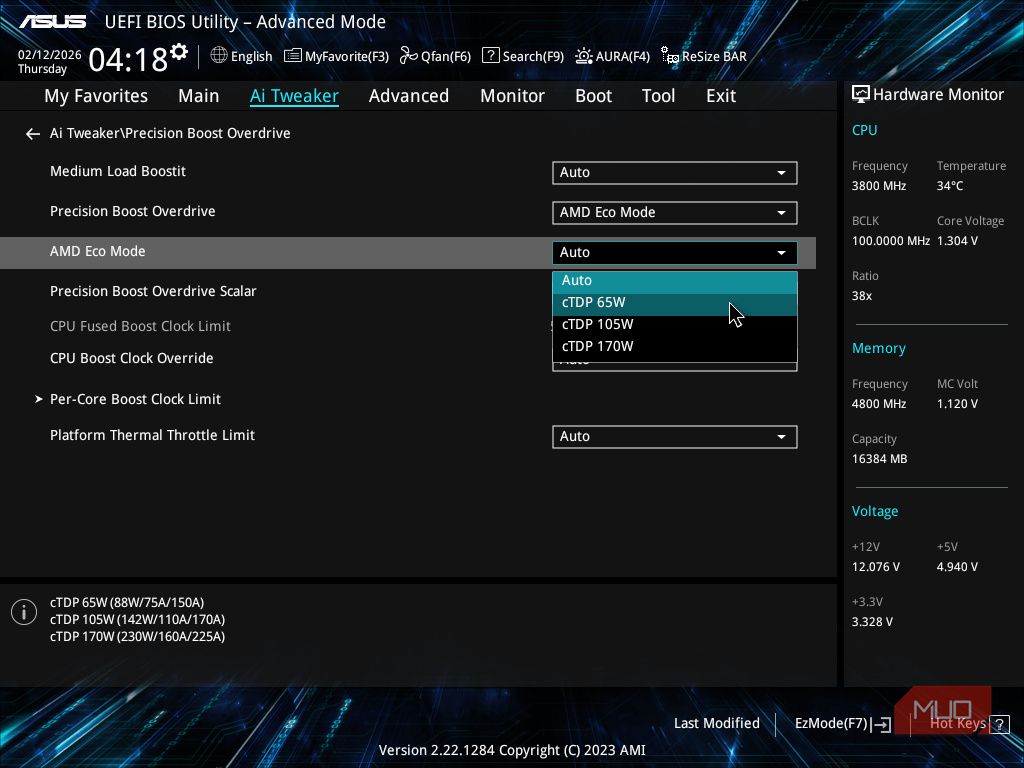
Task: Open Precision Boost Overdrive dropdown
Action: [x=675, y=212]
